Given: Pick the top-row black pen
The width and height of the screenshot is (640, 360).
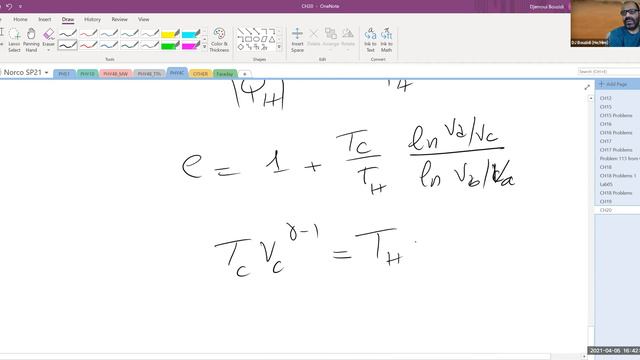Looking at the screenshot, I should click(67, 33).
